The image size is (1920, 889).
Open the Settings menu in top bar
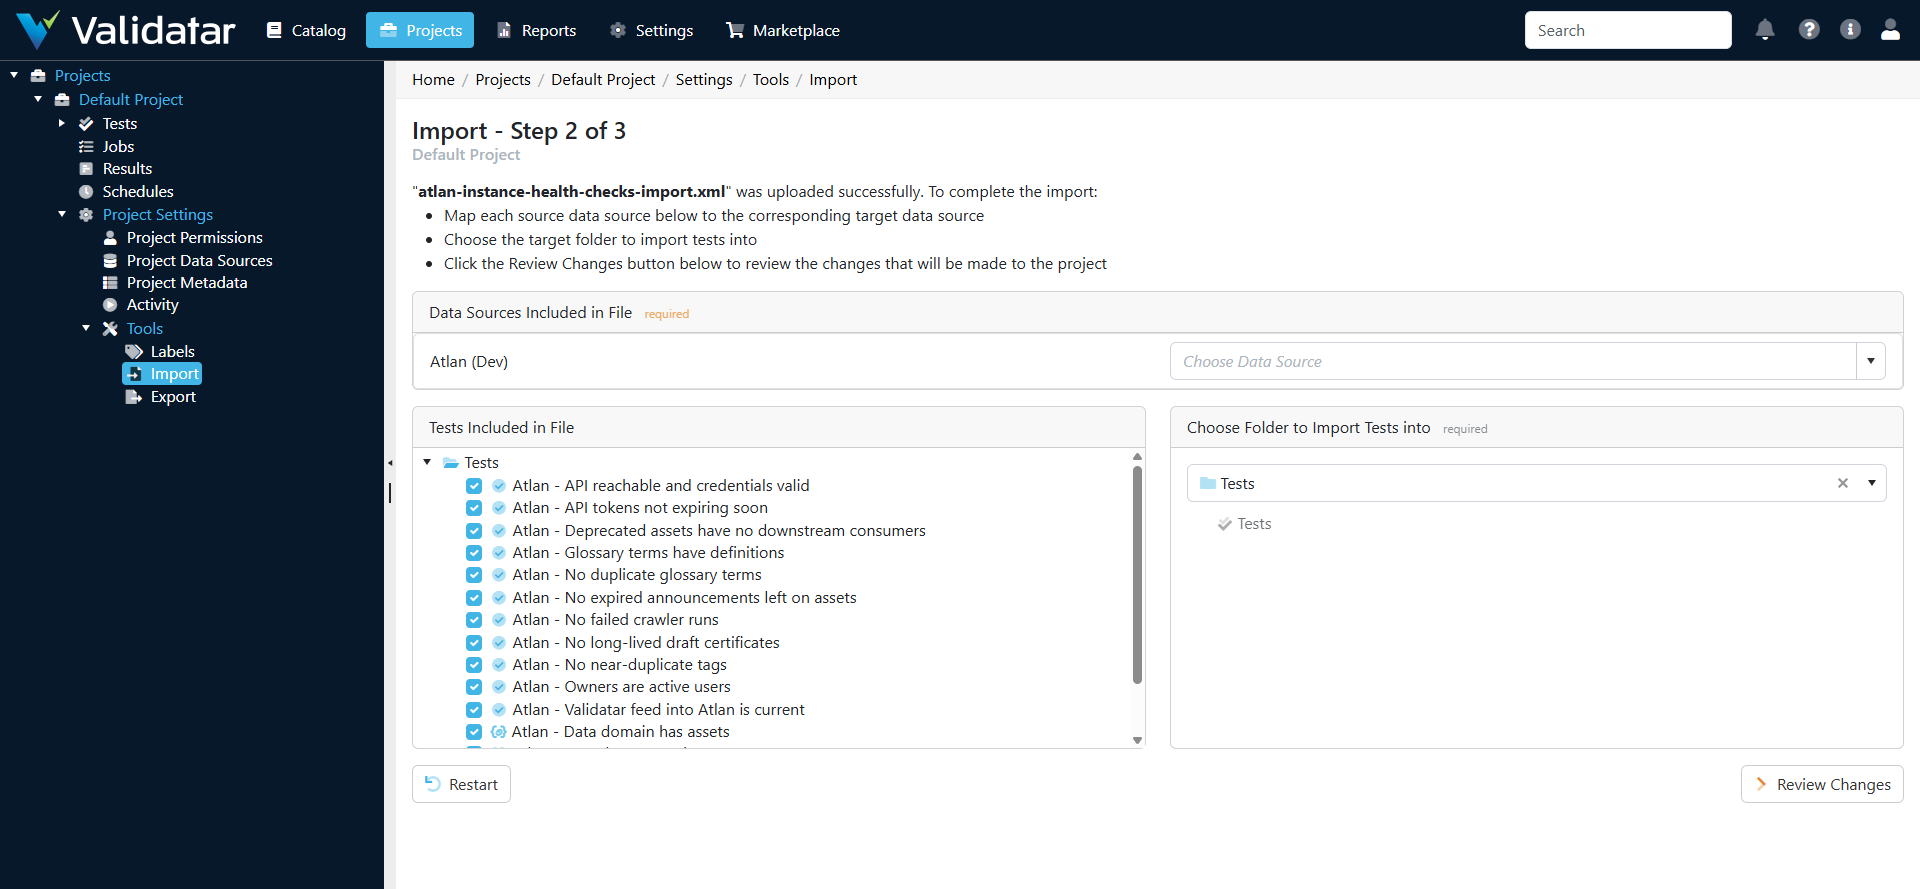click(x=652, y=30)
